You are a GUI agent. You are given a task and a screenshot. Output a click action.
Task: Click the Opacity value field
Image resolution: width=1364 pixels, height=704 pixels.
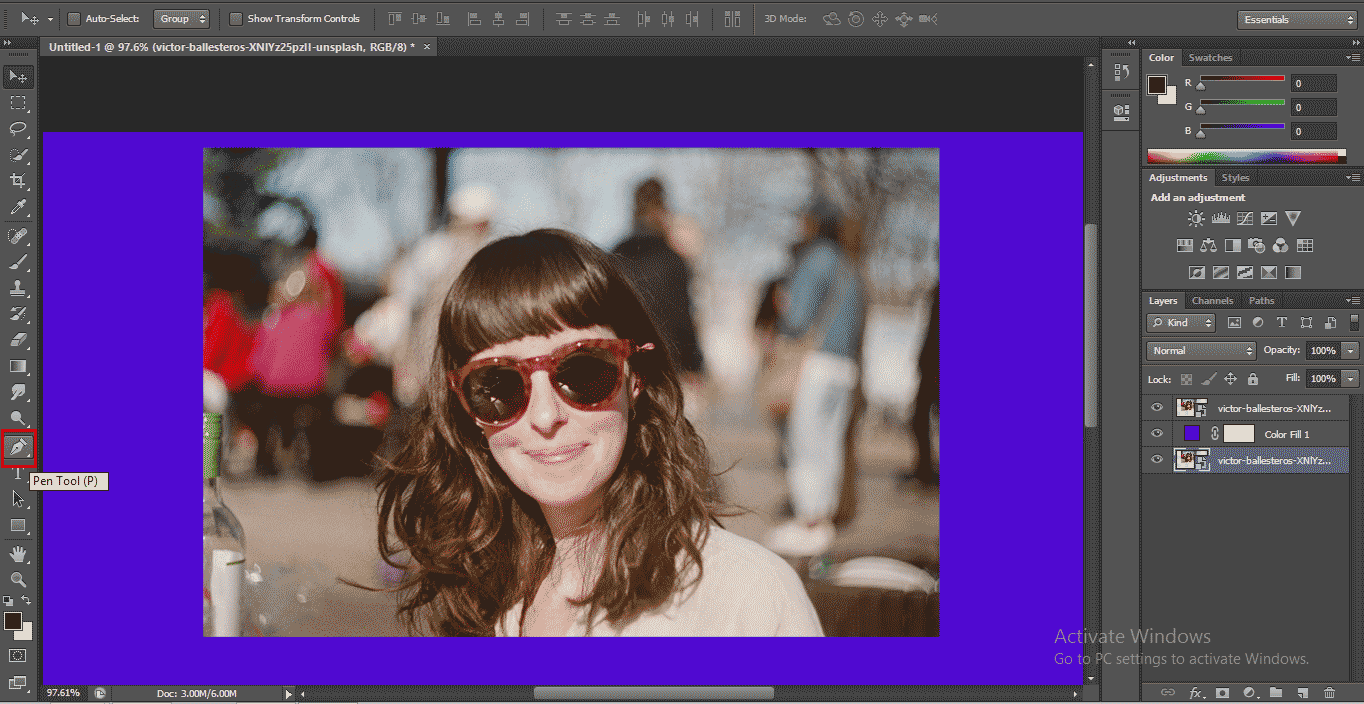(x=1322, y=351)
